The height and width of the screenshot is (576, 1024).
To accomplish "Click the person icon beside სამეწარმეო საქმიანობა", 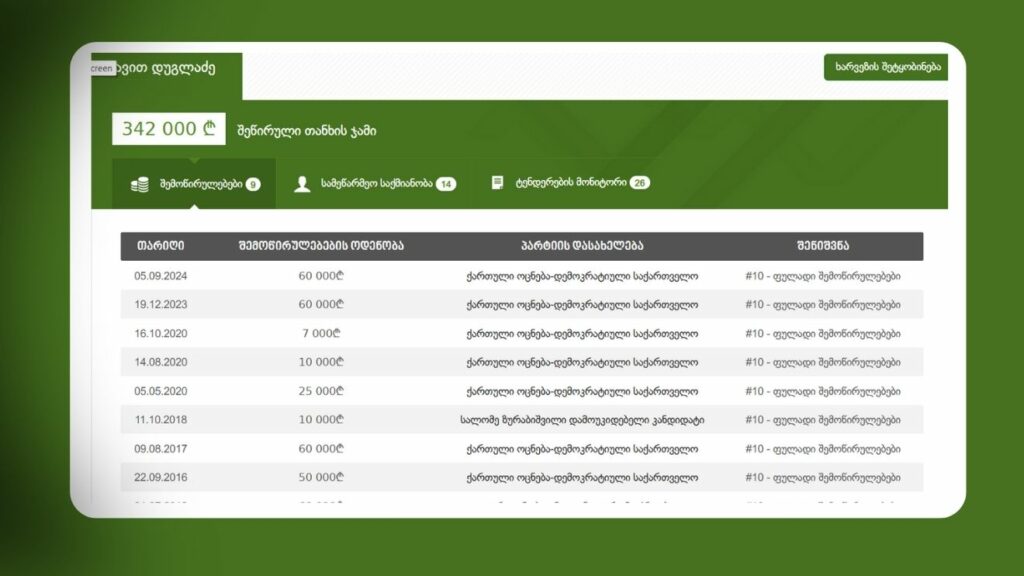I will point(302,184).
